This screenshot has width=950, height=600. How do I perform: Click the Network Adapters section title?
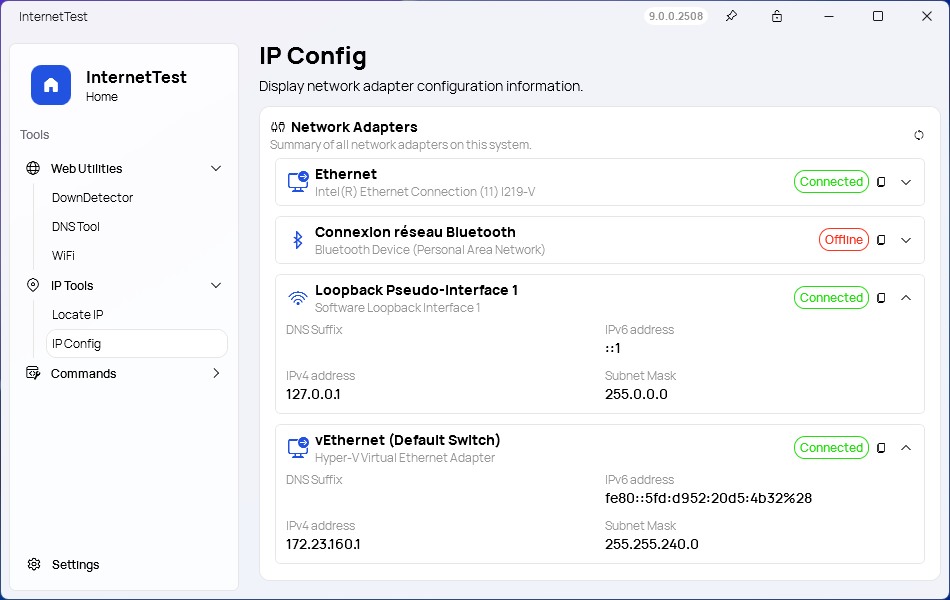tap(354, 127)
